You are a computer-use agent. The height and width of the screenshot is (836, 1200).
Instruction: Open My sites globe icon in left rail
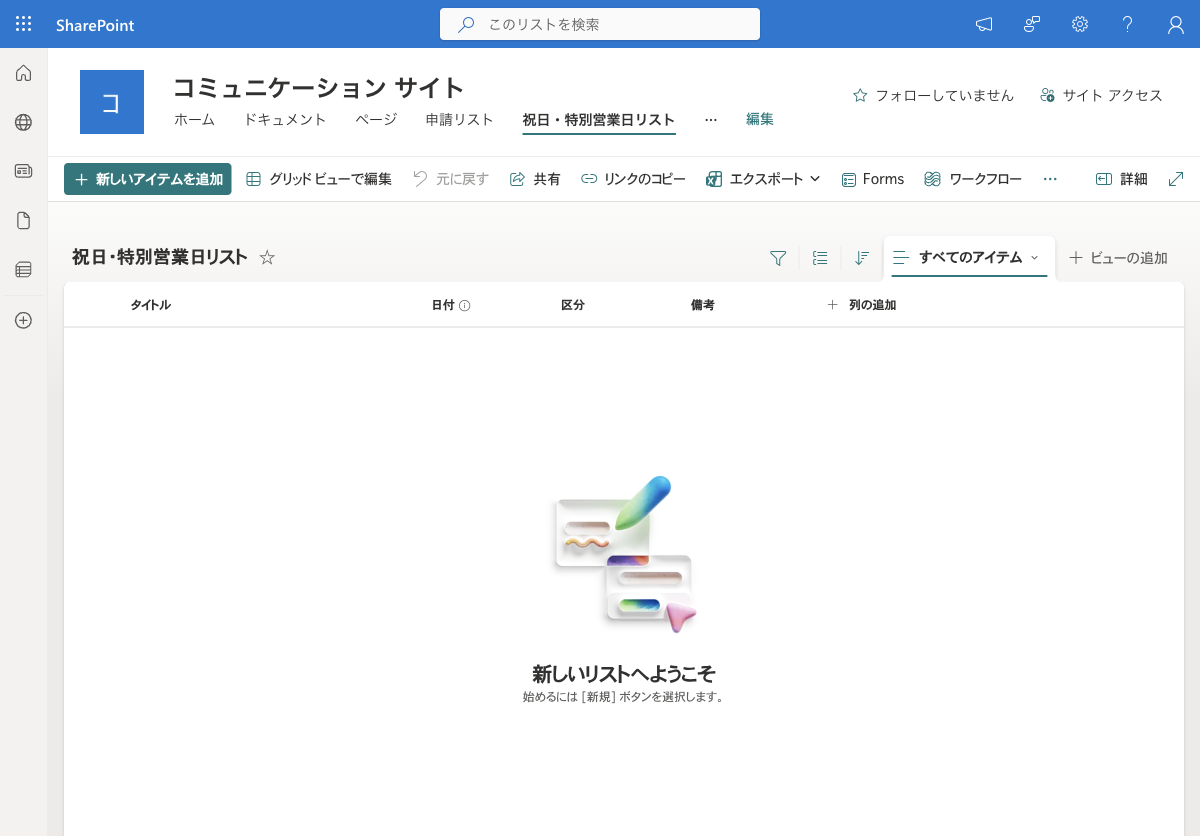(x=24, y=122)
